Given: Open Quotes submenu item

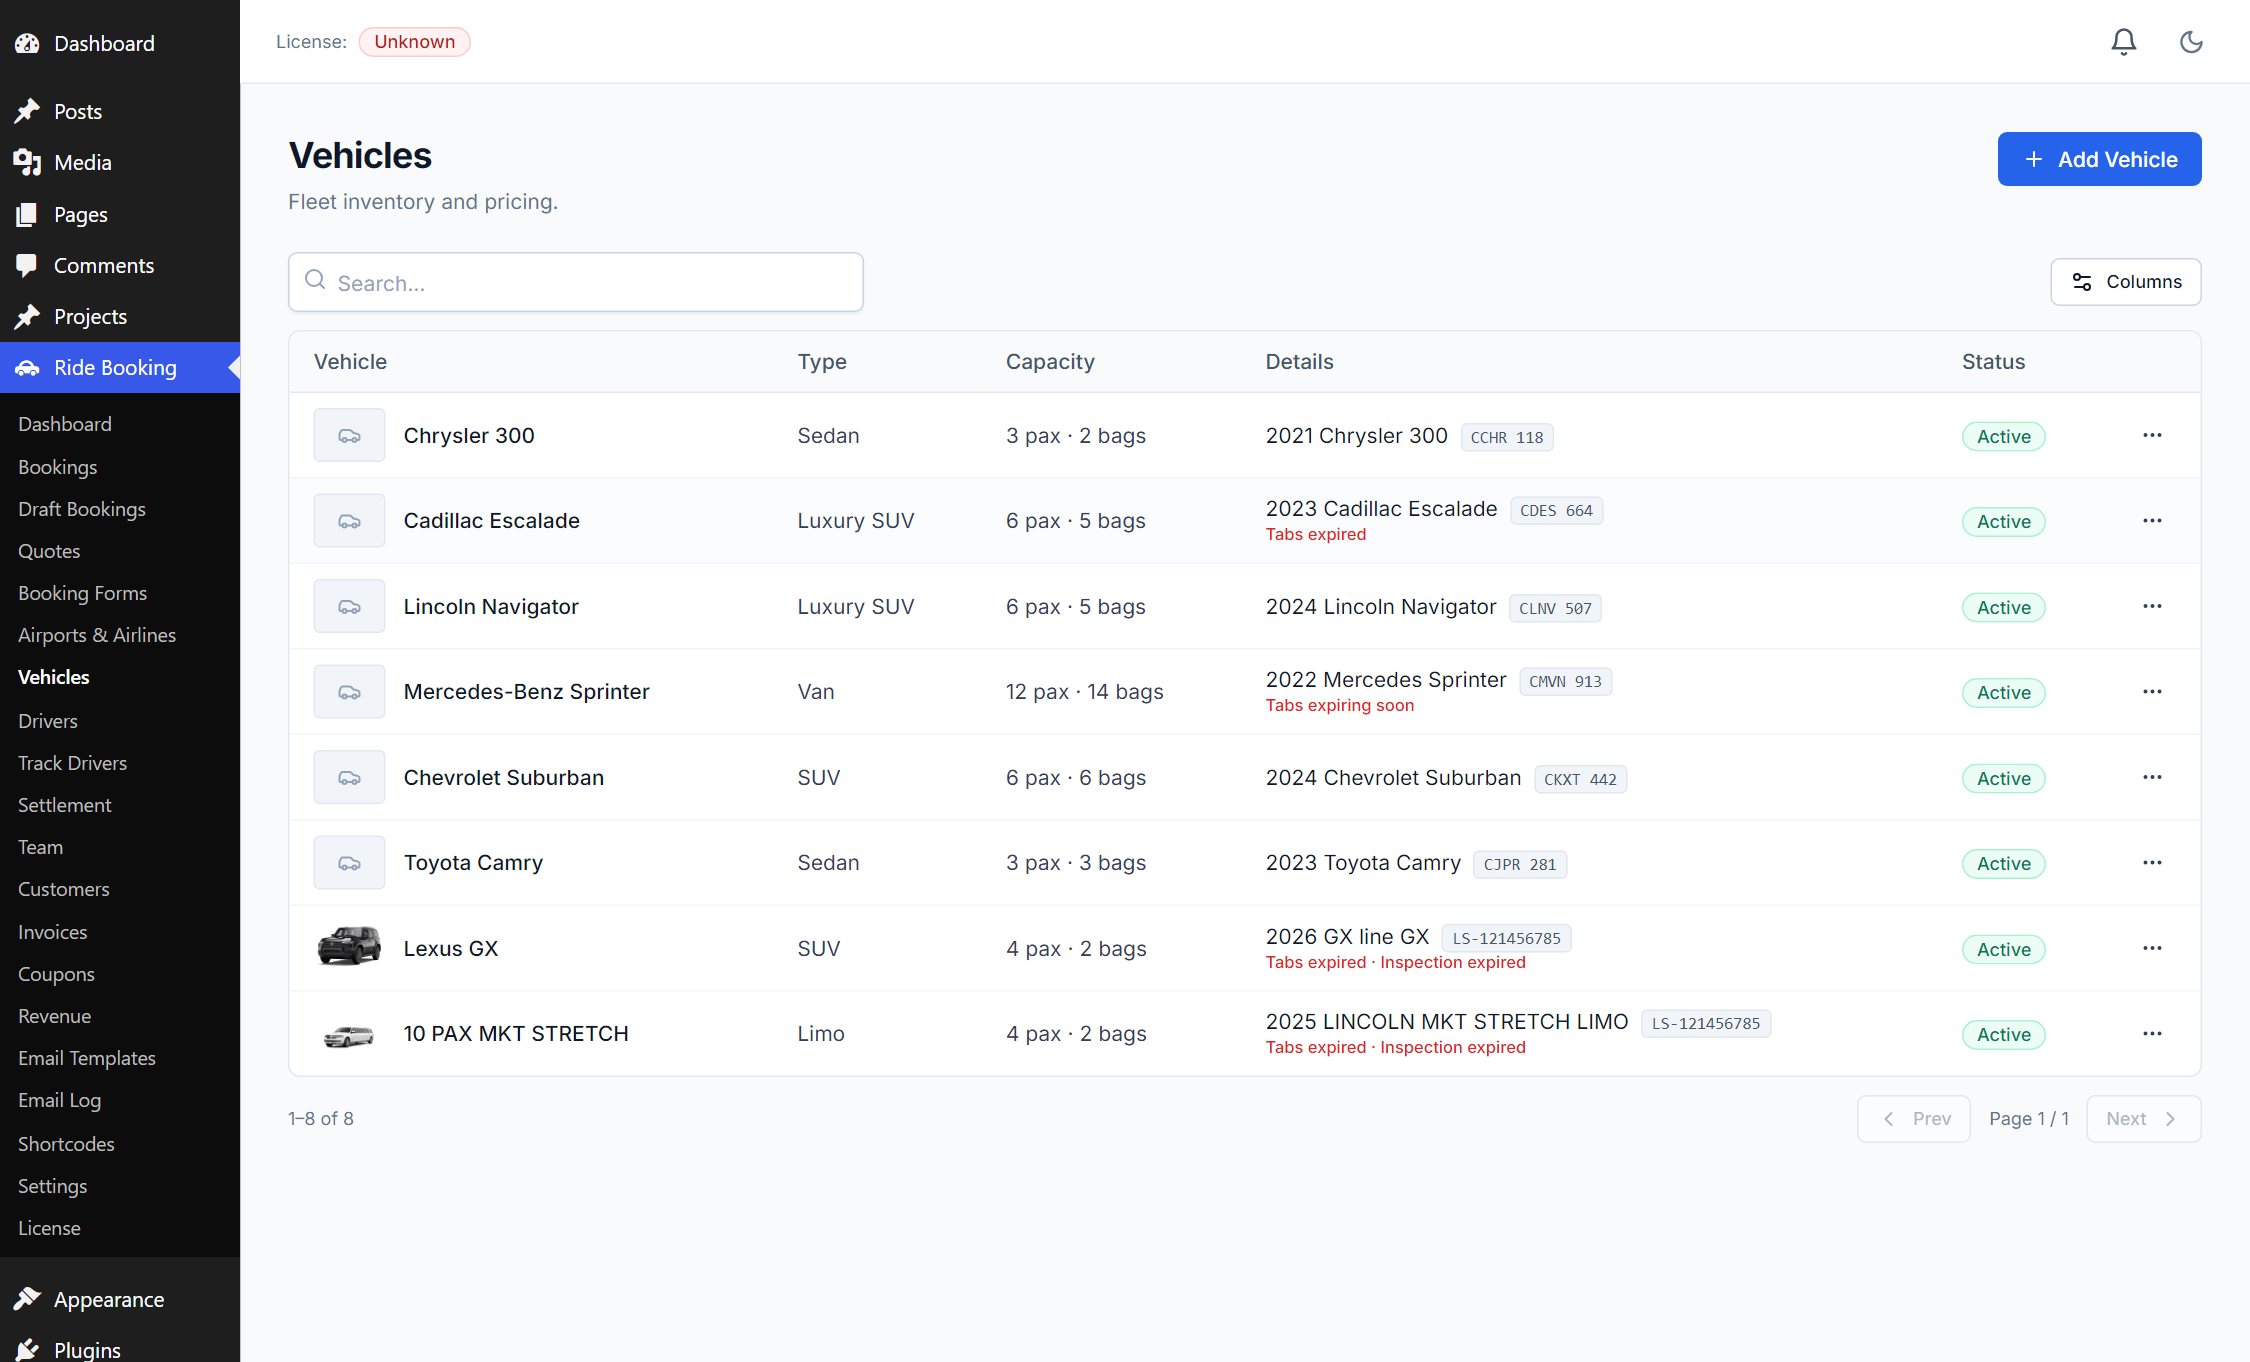Looking at the screenshot, I should pos(49,551).
